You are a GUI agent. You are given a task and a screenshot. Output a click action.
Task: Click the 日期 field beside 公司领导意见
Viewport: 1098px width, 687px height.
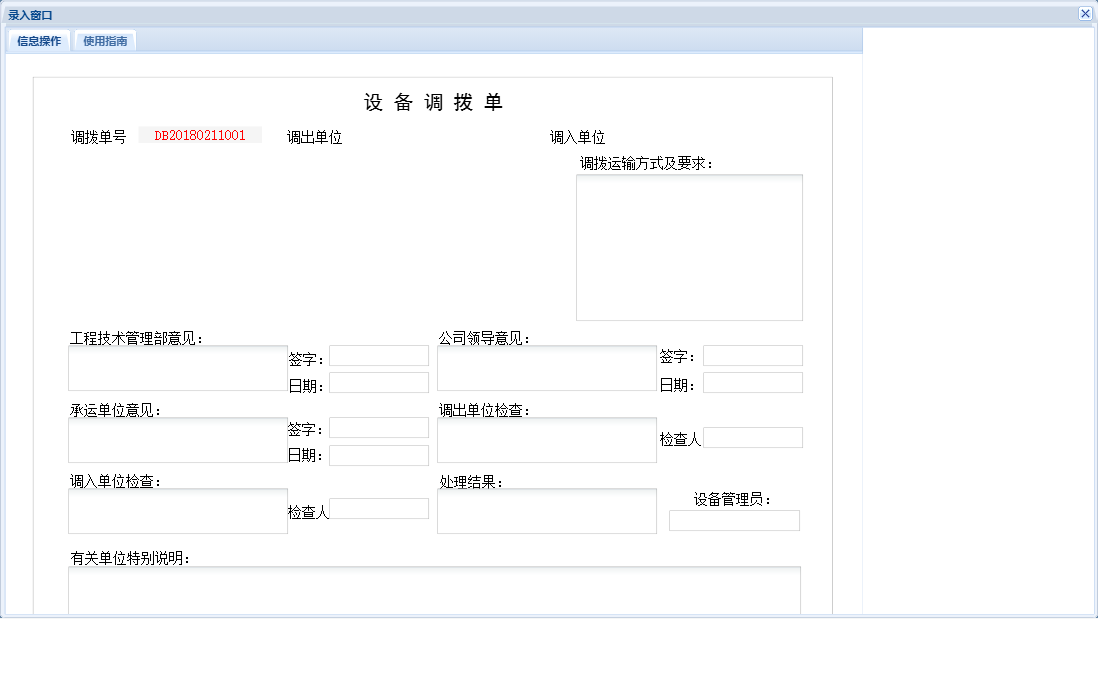[752, 382]
